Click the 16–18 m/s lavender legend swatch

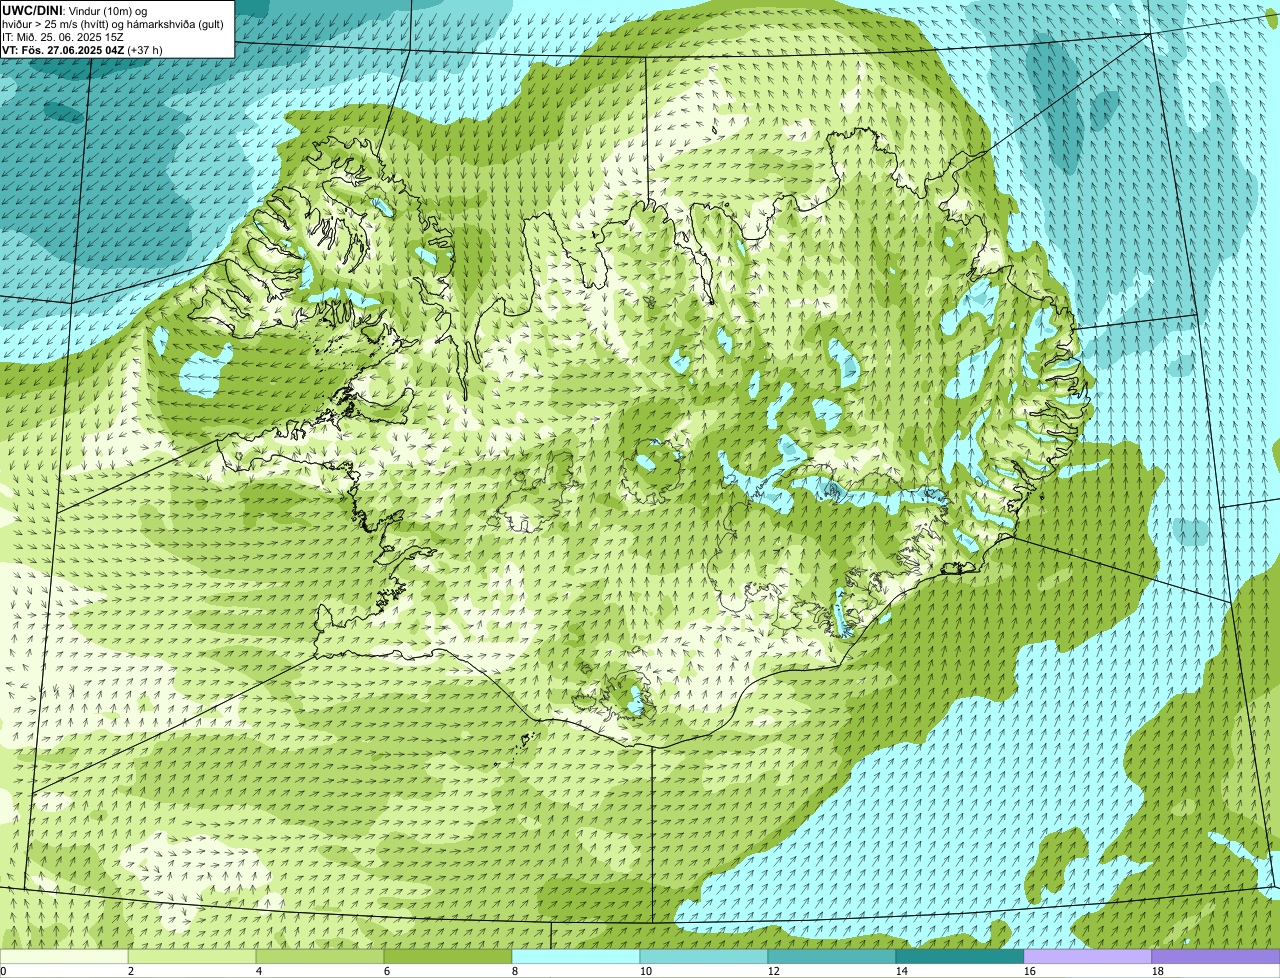coord(1088,957)
